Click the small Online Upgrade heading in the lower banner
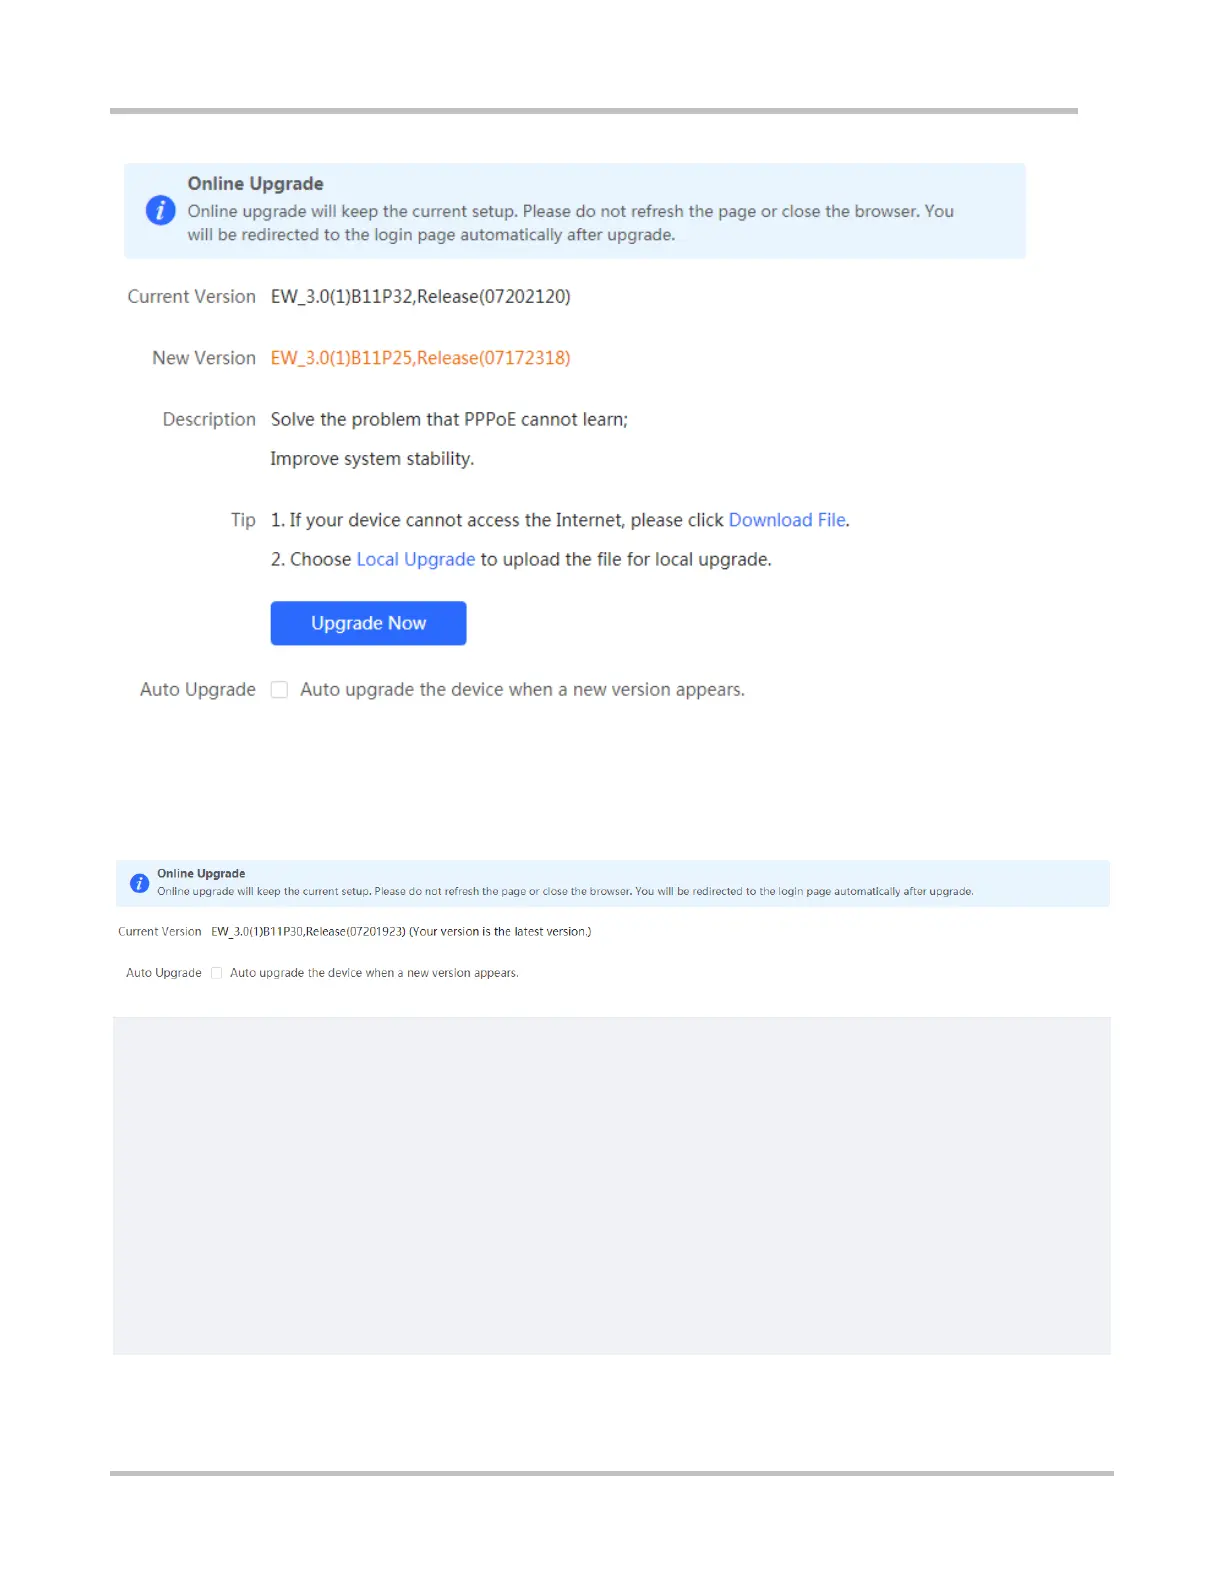The image size is (1224, 1584). pyautogui.click(x=201, y=873)
